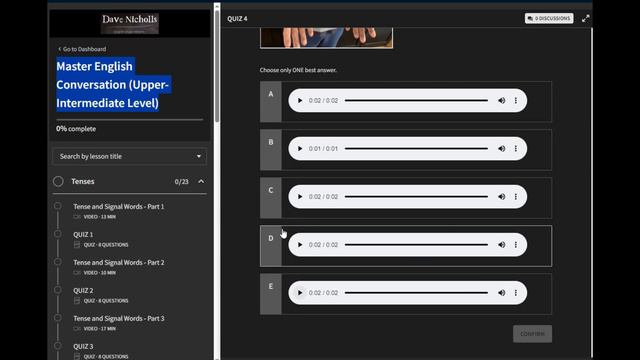Click the 0/23 lesson count
This screenshot has height=360, width=640.
tap(182, 182)
